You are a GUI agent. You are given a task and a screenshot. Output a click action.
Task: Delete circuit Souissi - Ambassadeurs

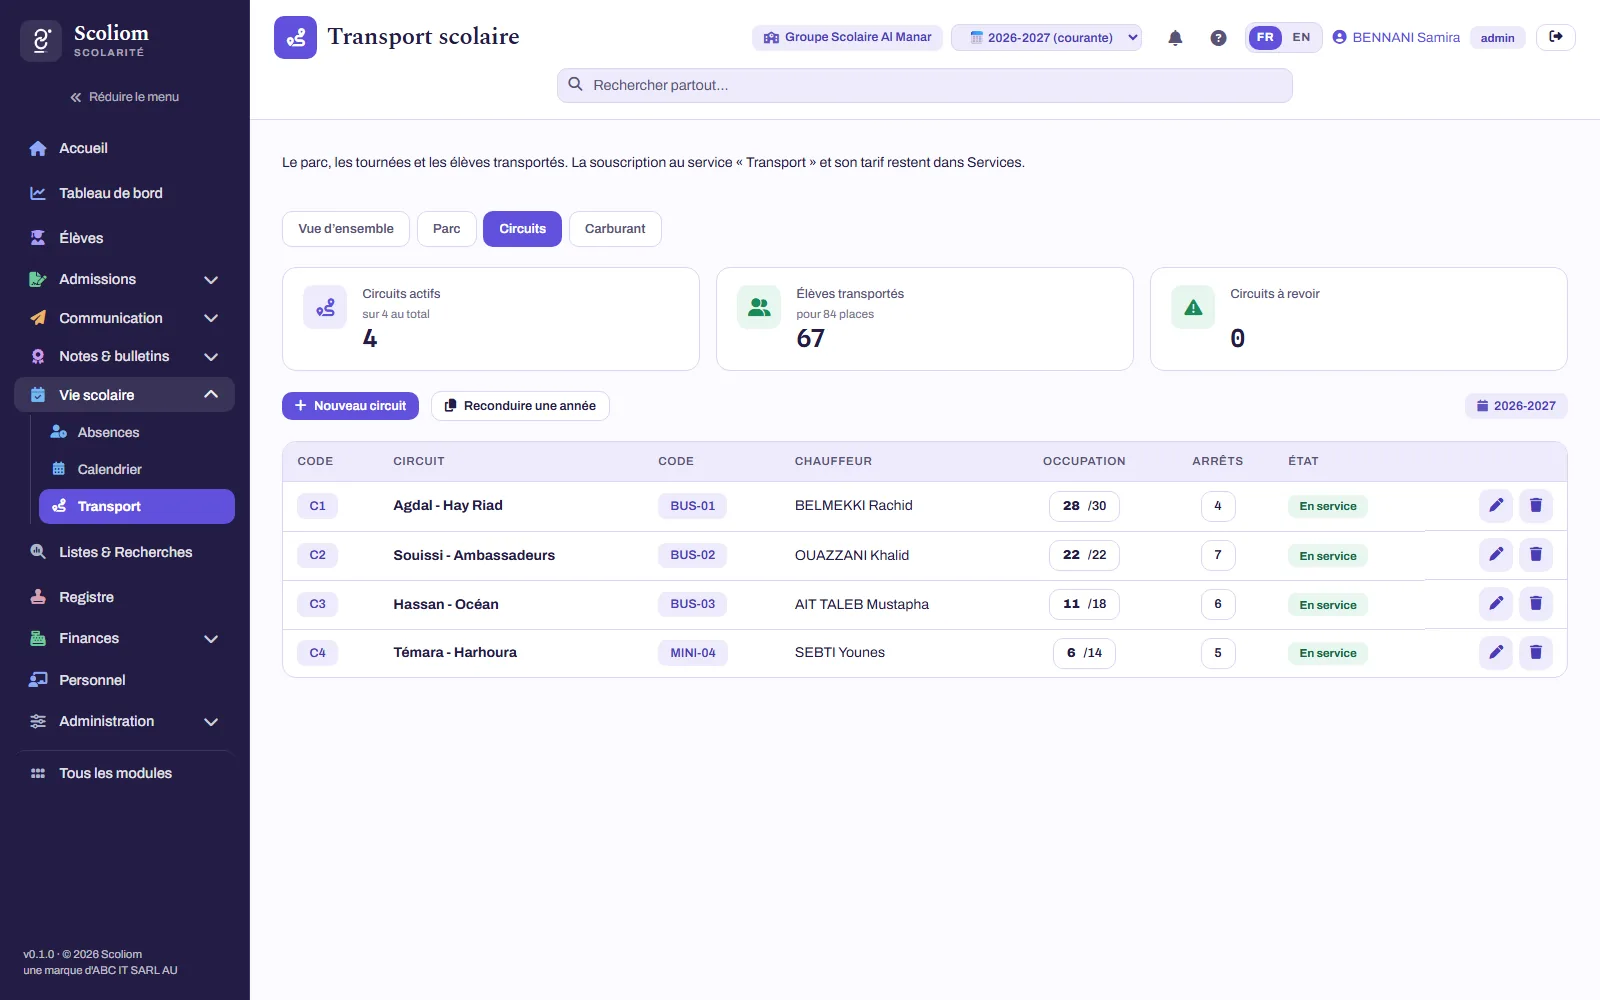(1536, 555)
